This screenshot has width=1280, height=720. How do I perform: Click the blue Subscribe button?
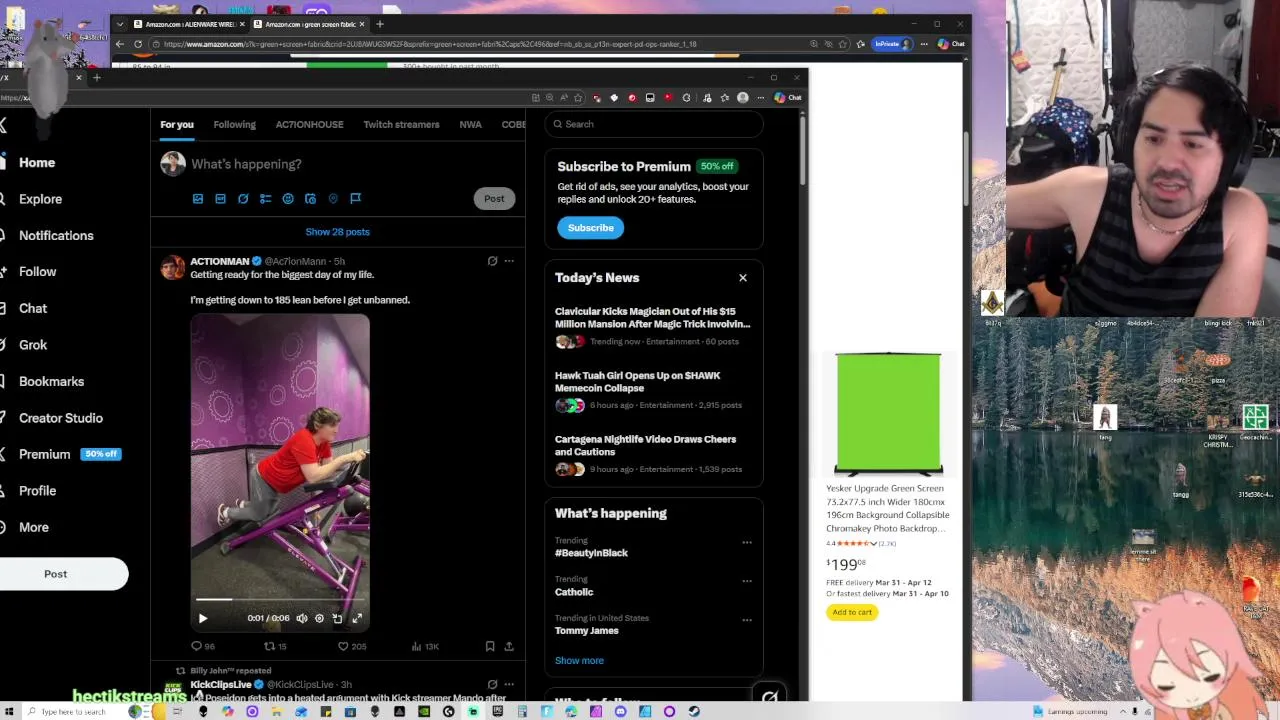pyautogui.click(x=591, y=228)
